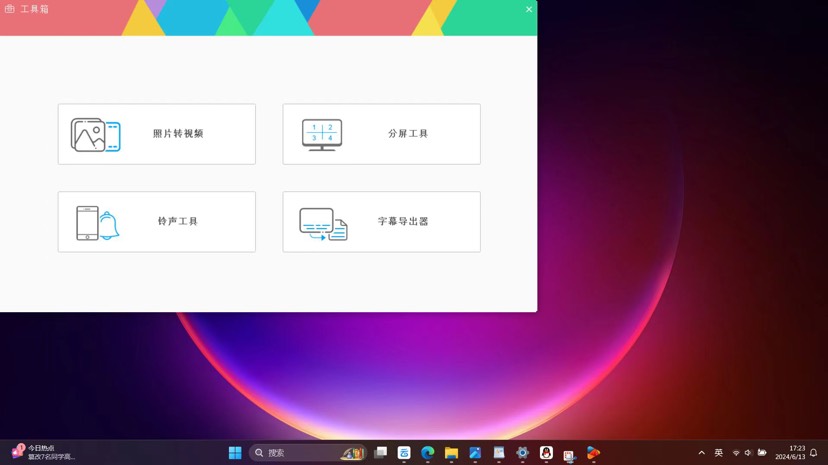Image resolution: width=828 pixels, height=465 pixels.
Task: Switch the 英 input method indicator
Action: pyautogui.click(x=718, y=453)
